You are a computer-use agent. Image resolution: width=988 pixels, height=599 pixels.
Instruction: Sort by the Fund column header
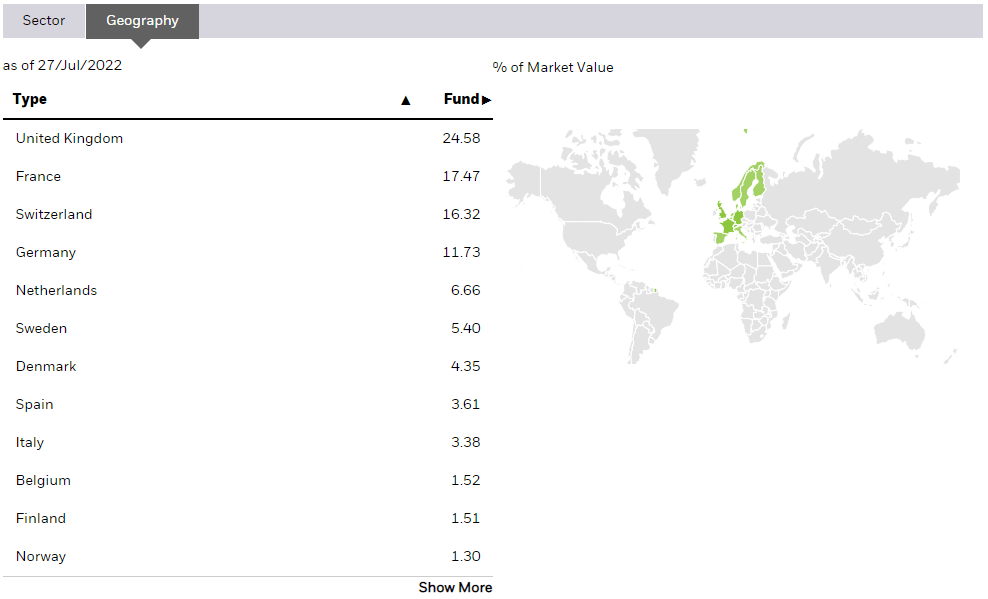[460, 99]
